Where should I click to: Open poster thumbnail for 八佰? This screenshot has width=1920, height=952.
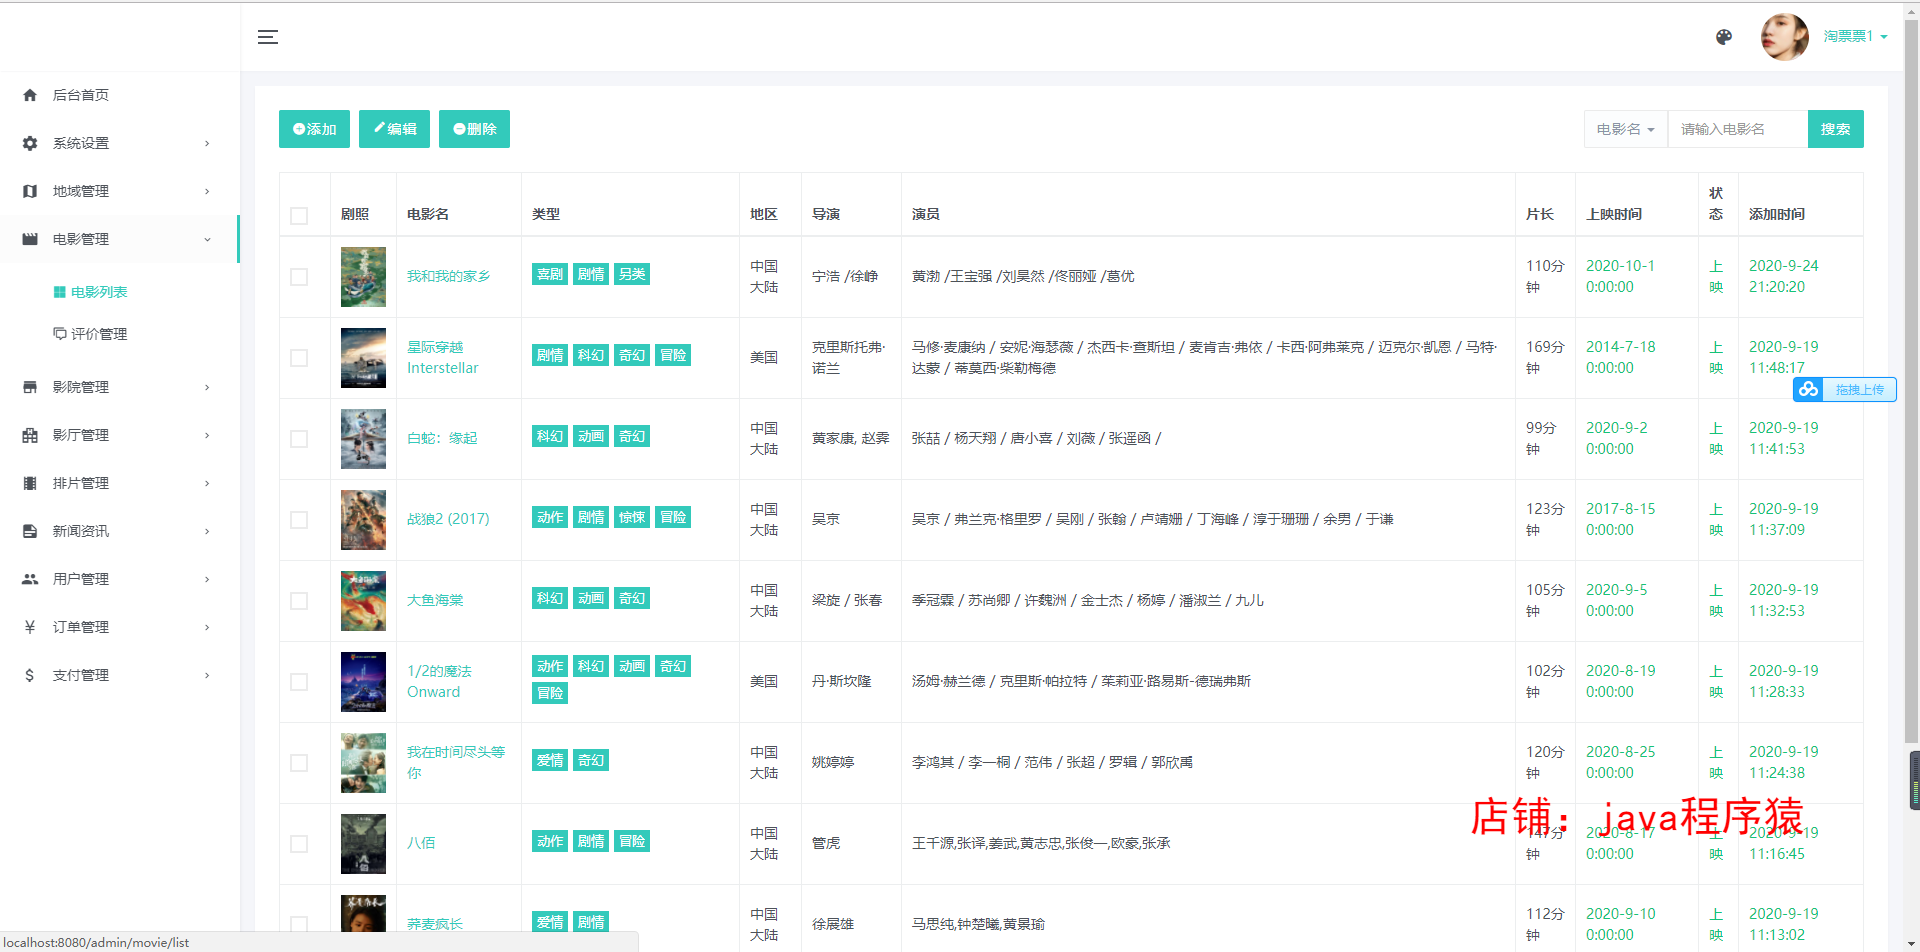click(x=363, y=844)
